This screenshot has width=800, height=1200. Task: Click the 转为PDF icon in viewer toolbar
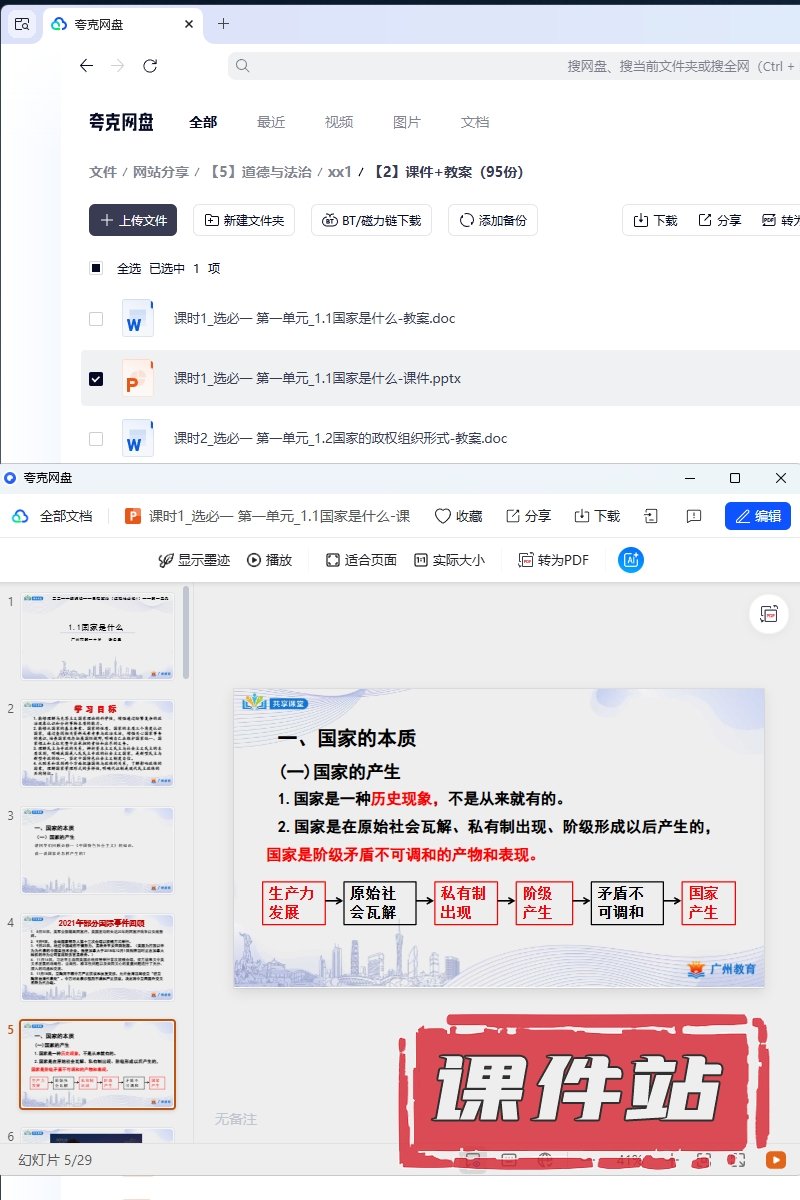(525, 560)
